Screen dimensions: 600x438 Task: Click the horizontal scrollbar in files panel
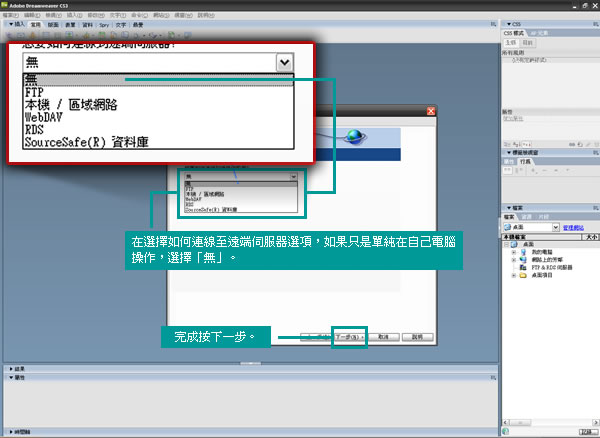tap(551, 422)
